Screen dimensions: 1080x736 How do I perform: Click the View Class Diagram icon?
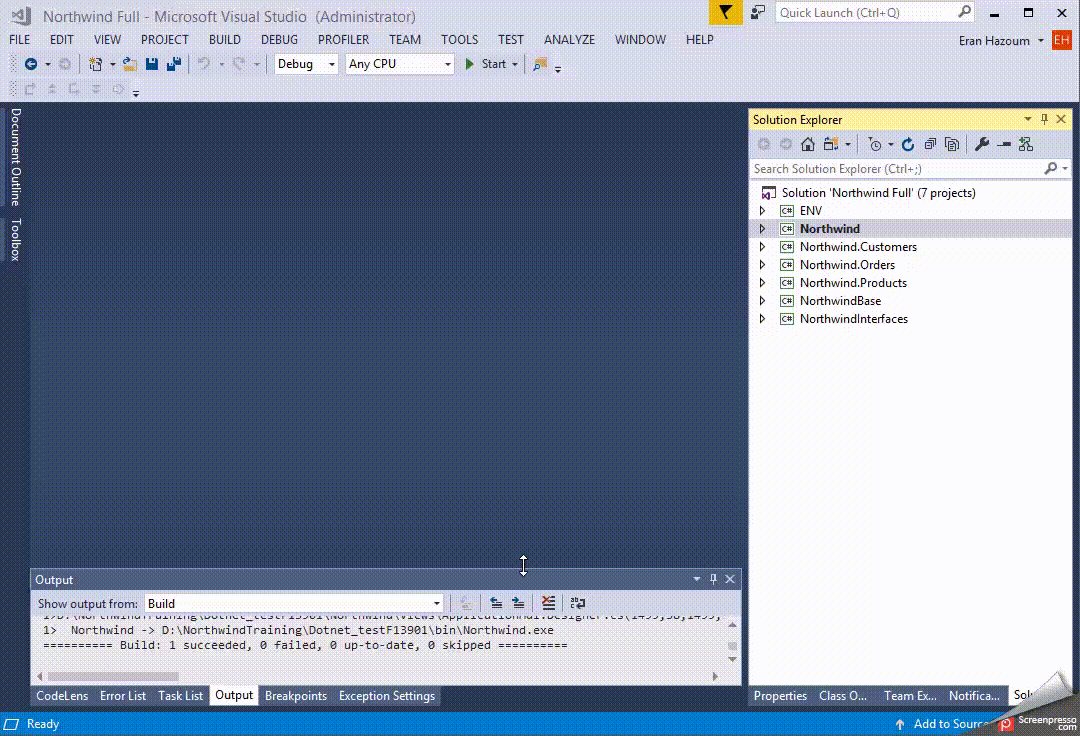pyautogui.click(x=1026, y=144)
